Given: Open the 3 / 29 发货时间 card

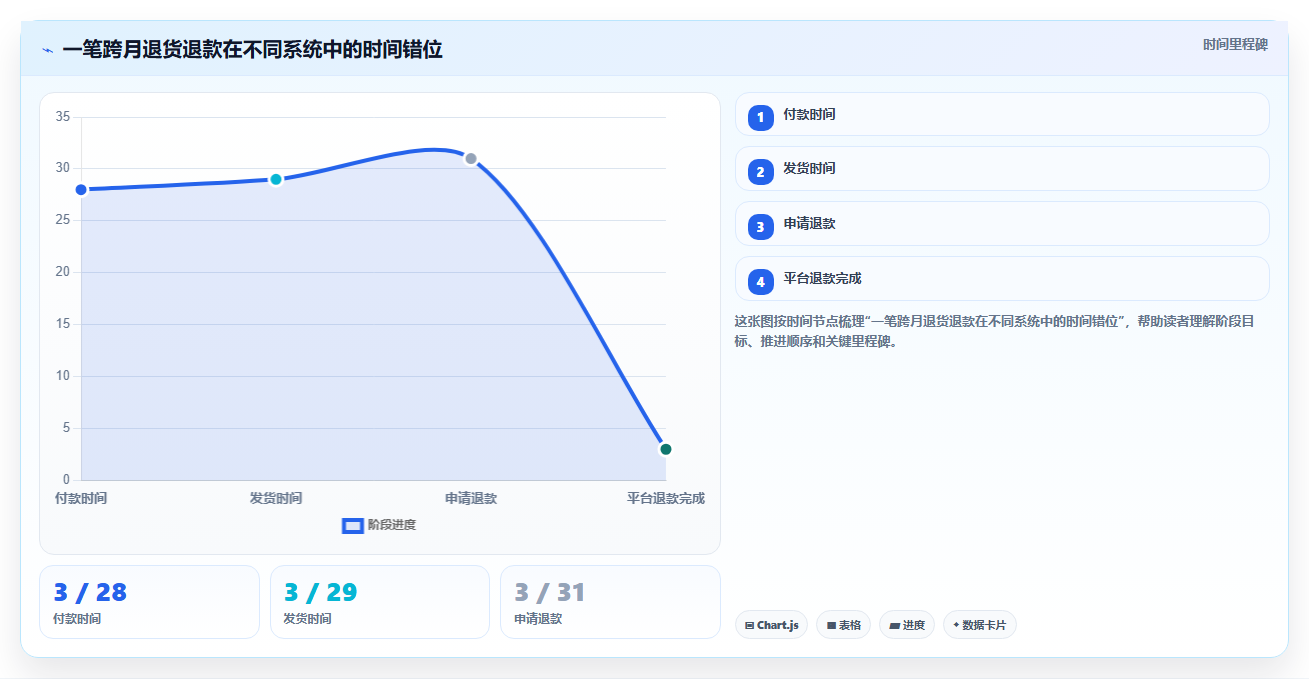Looking at the screenshot, I should point(380,602).
